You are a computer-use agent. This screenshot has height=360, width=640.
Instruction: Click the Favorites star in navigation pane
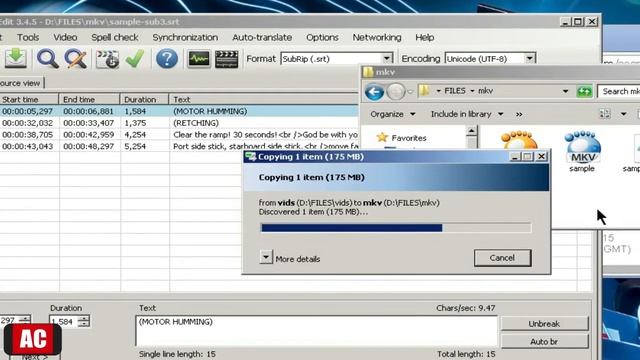click(x=382, y=138)
